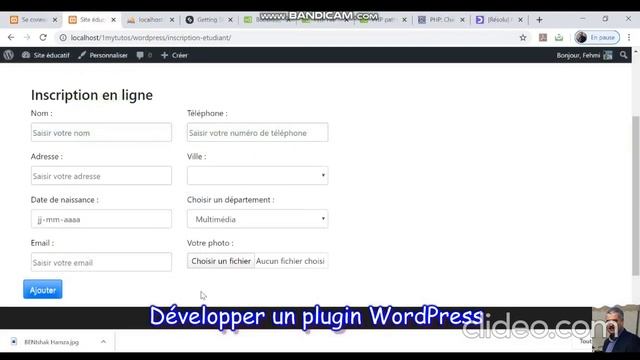Click the Nom input field
Screen dimensions: 640x360
(101, 133)
